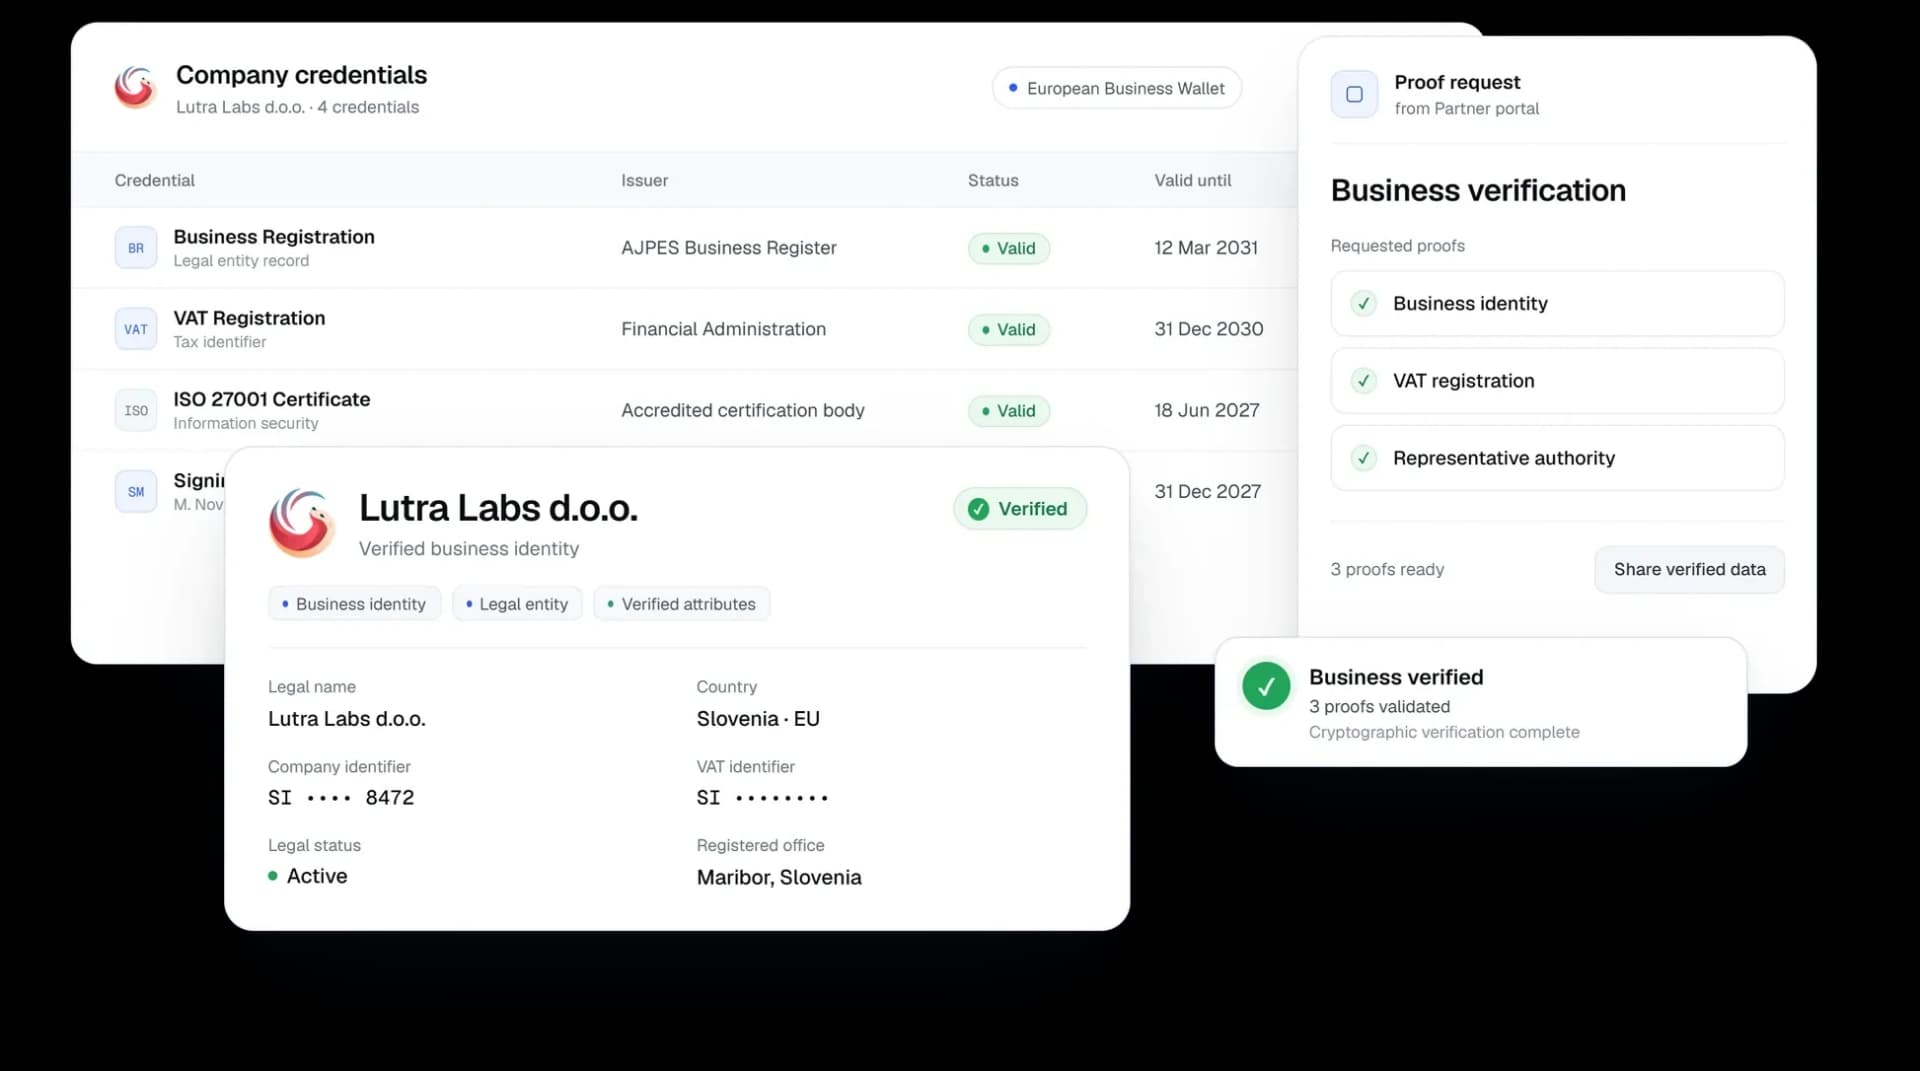1920x1071 pixels.
Task: Toggle the Business identity proof checkmark
Action: pyautogui.click(x=1363, y=303)
